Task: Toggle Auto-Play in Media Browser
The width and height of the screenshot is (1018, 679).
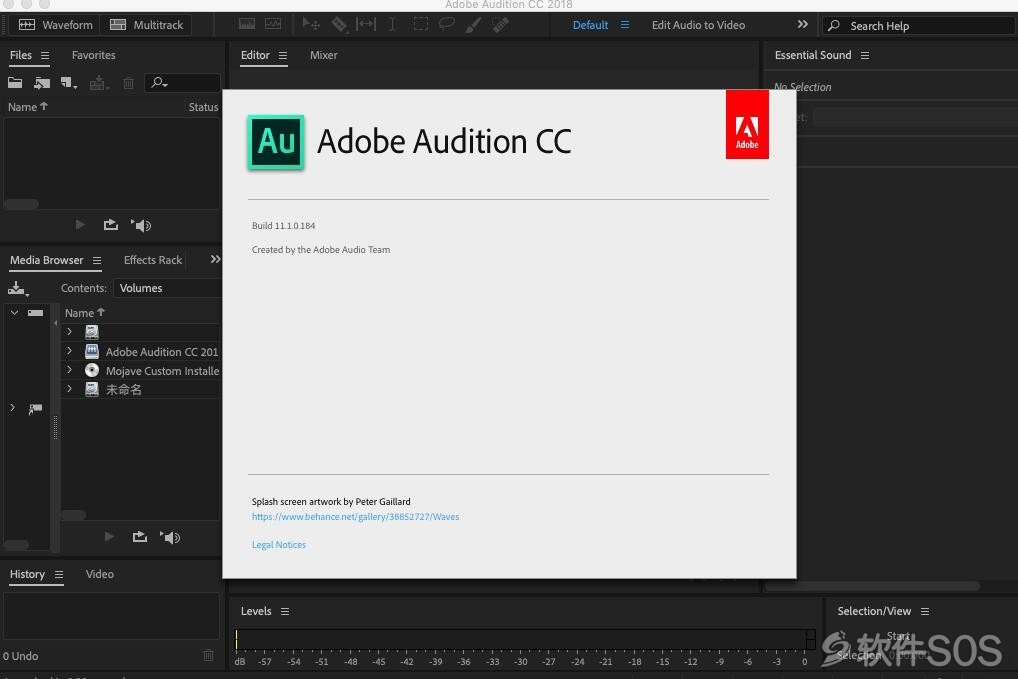Action: point(170,537)
